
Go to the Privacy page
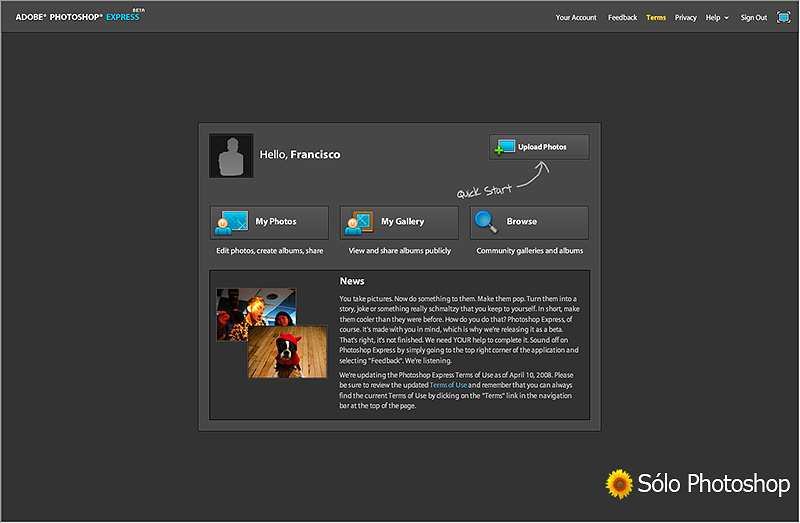(x=686, y=18)
